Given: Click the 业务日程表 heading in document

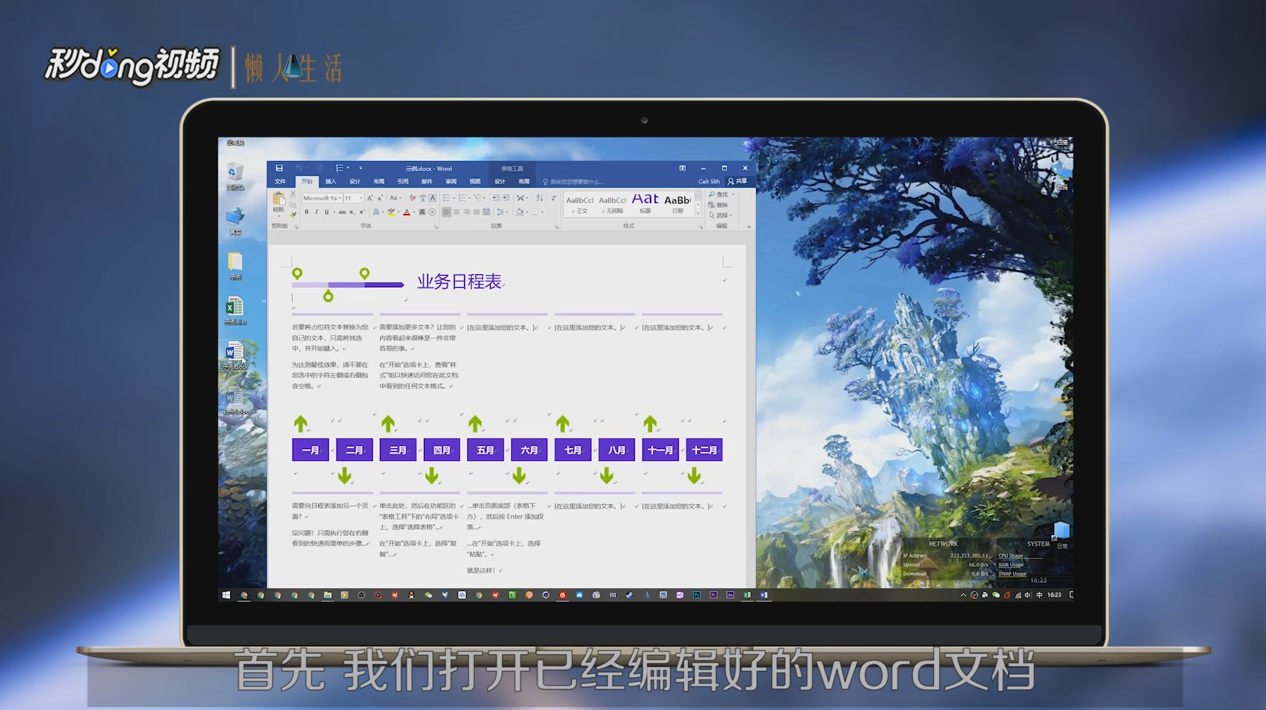Looking at the screenshot, I should (x=459, y=282).
